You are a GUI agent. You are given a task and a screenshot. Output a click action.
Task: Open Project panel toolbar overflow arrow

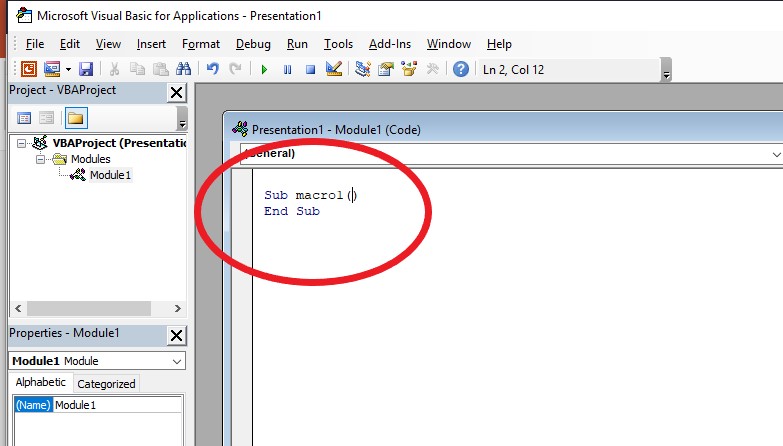pos(182,119)
